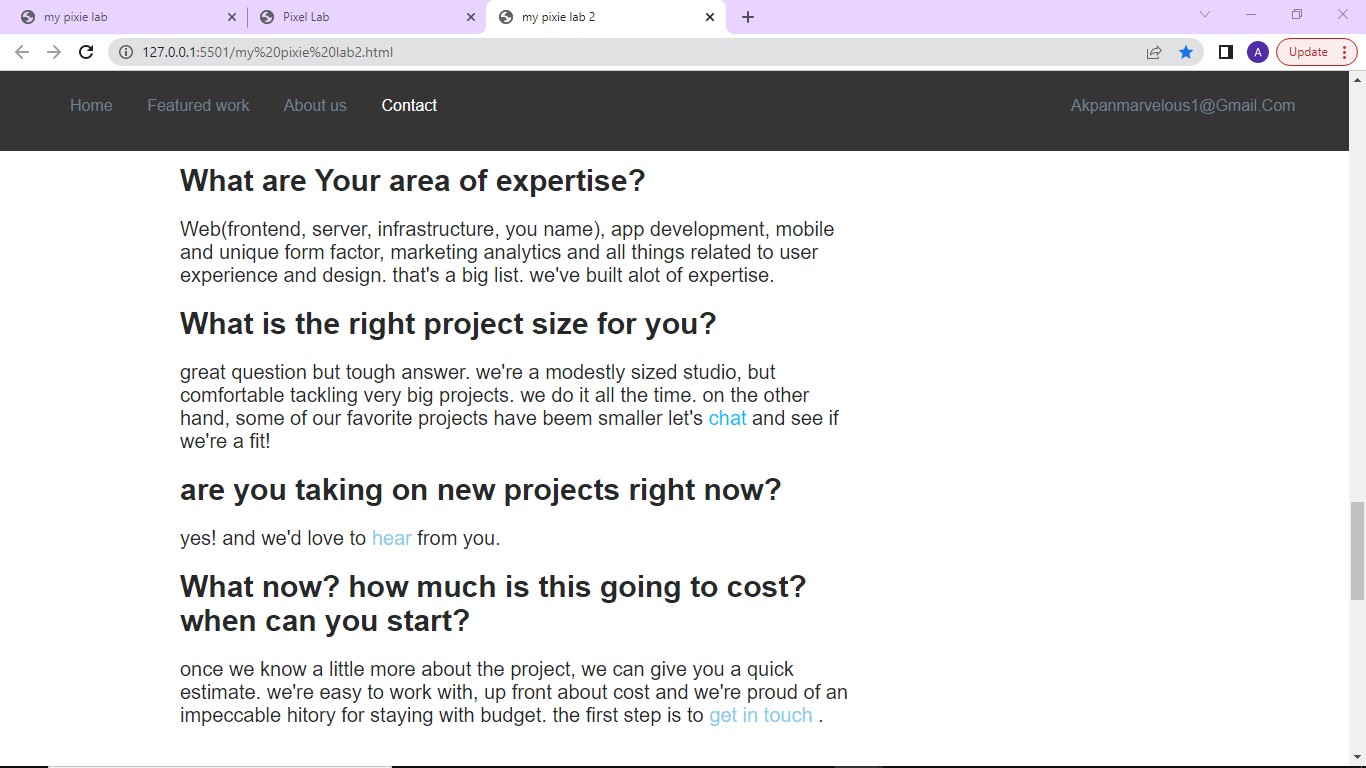Viewport: 1366px width, 768px height.
Task: Switch to the 'my pixie lab' tab
Action: pos(120,17)
